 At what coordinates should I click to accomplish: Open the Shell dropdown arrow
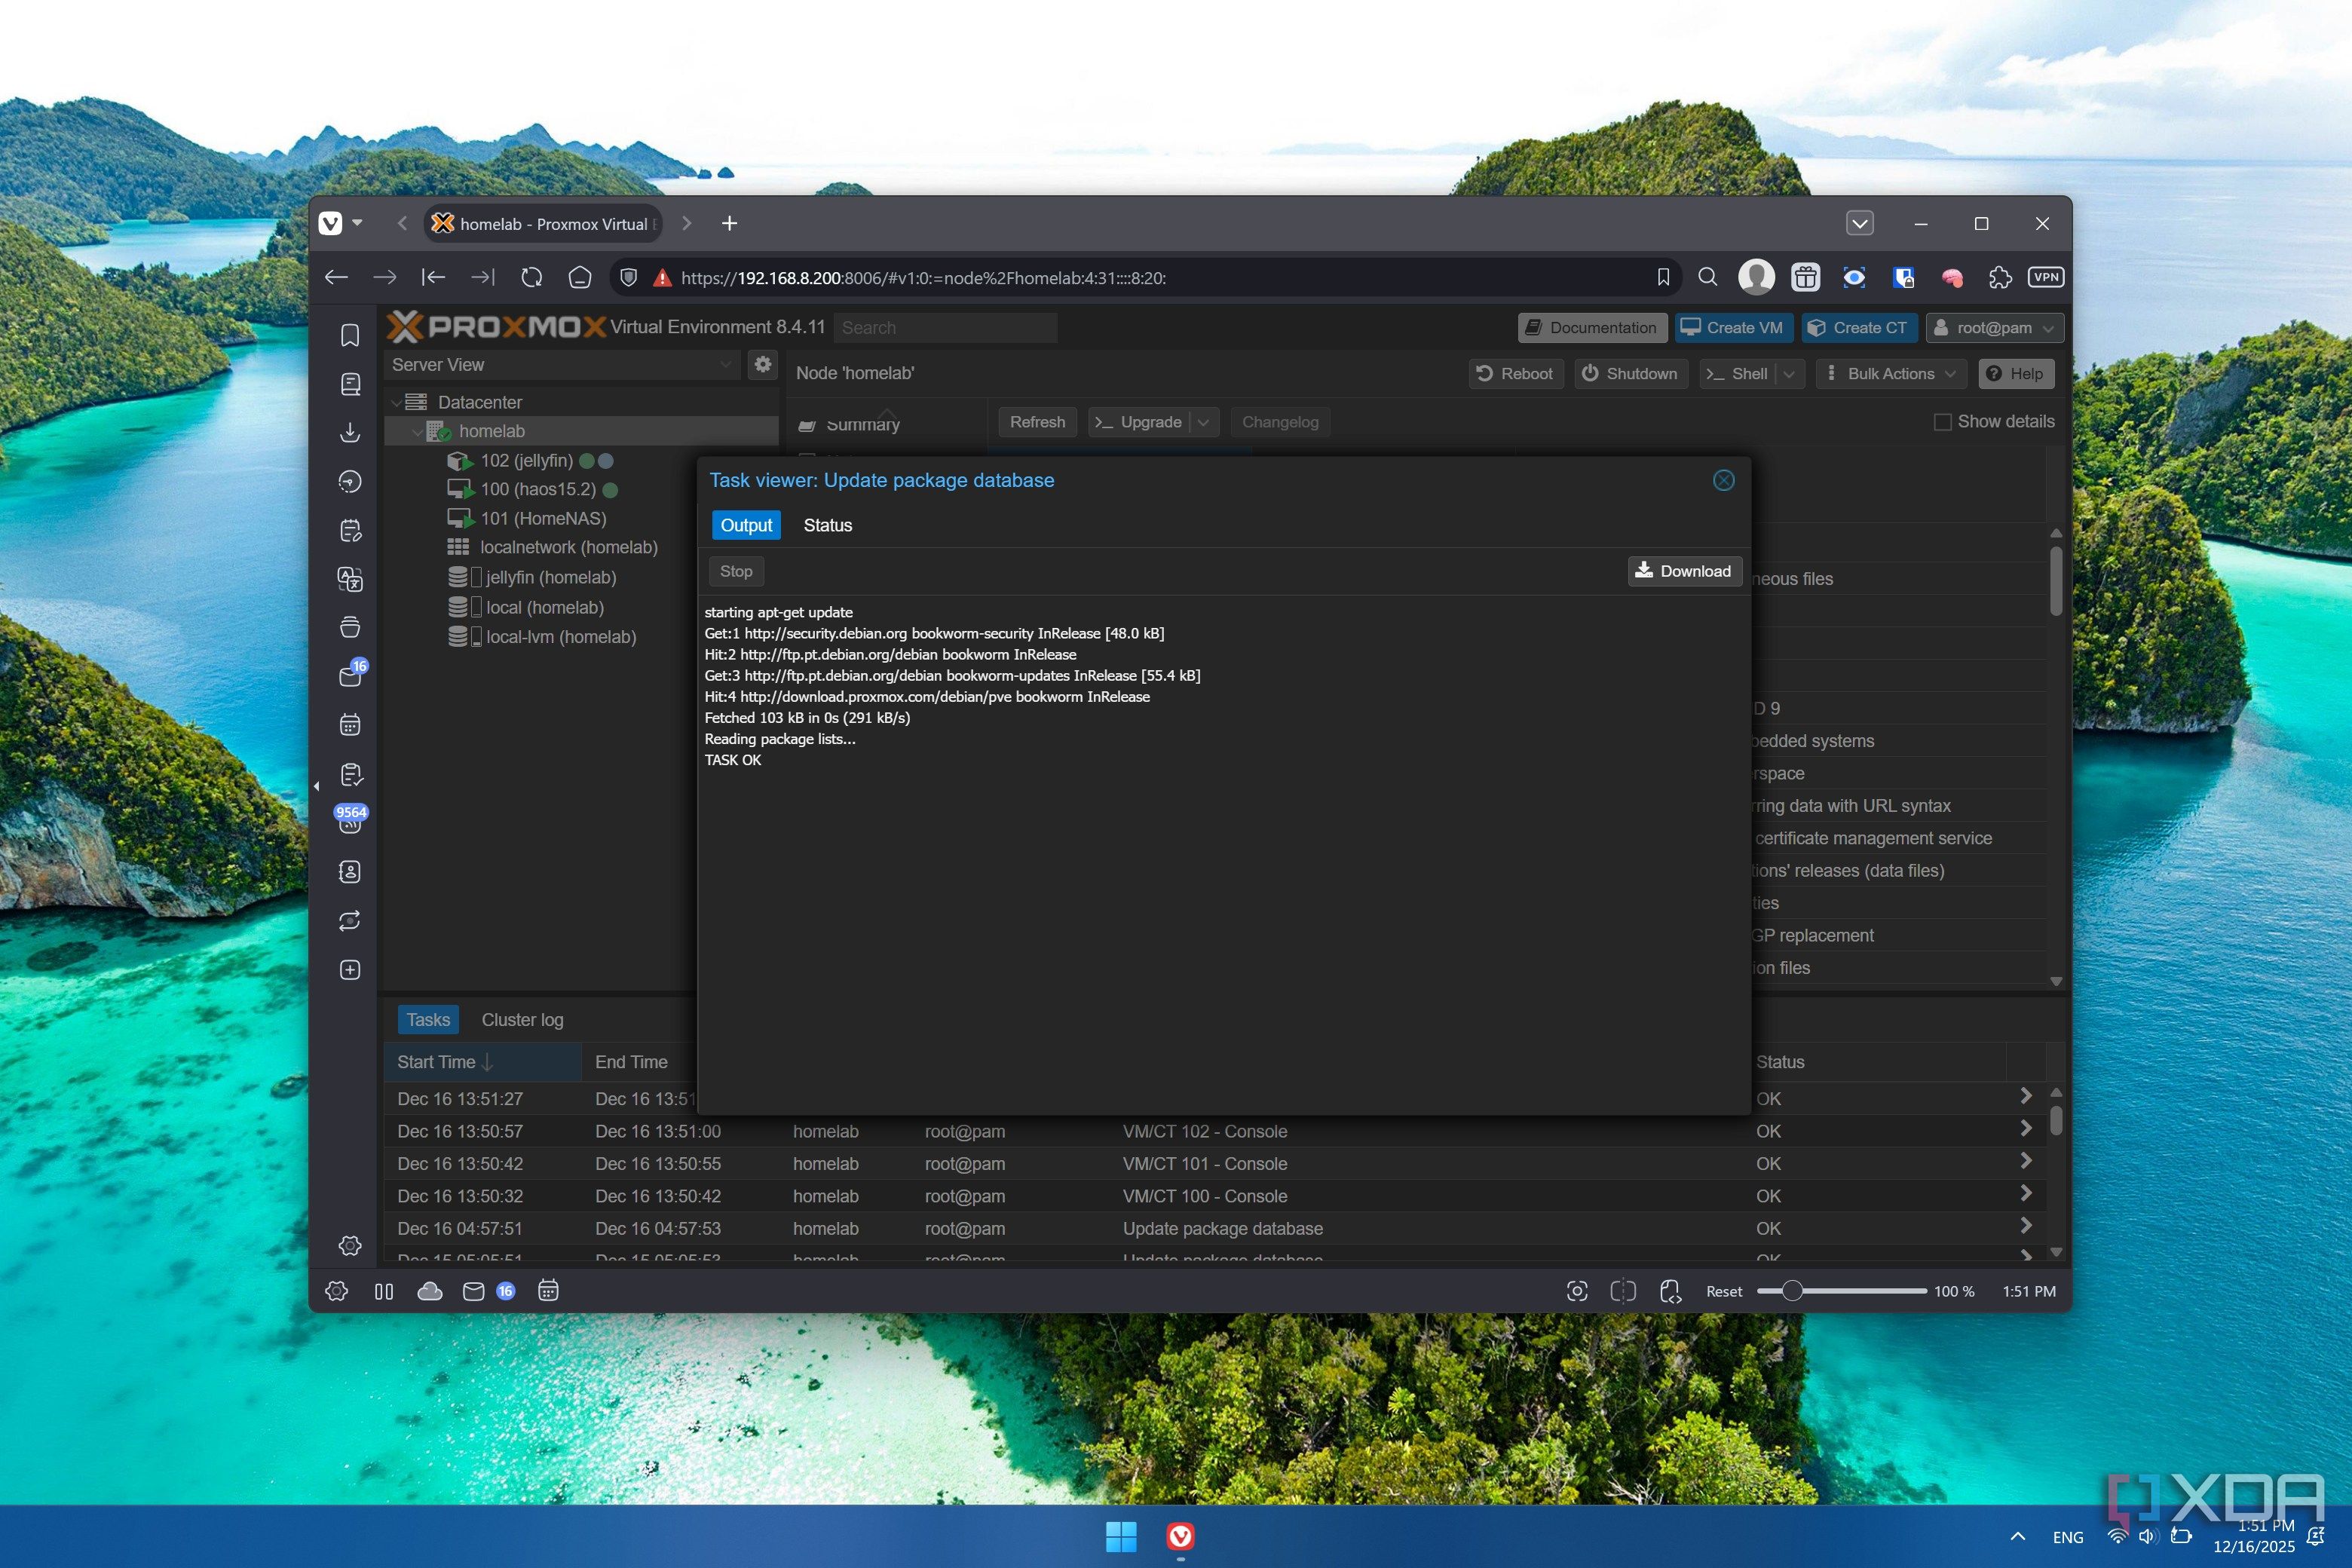point(1789,374)
